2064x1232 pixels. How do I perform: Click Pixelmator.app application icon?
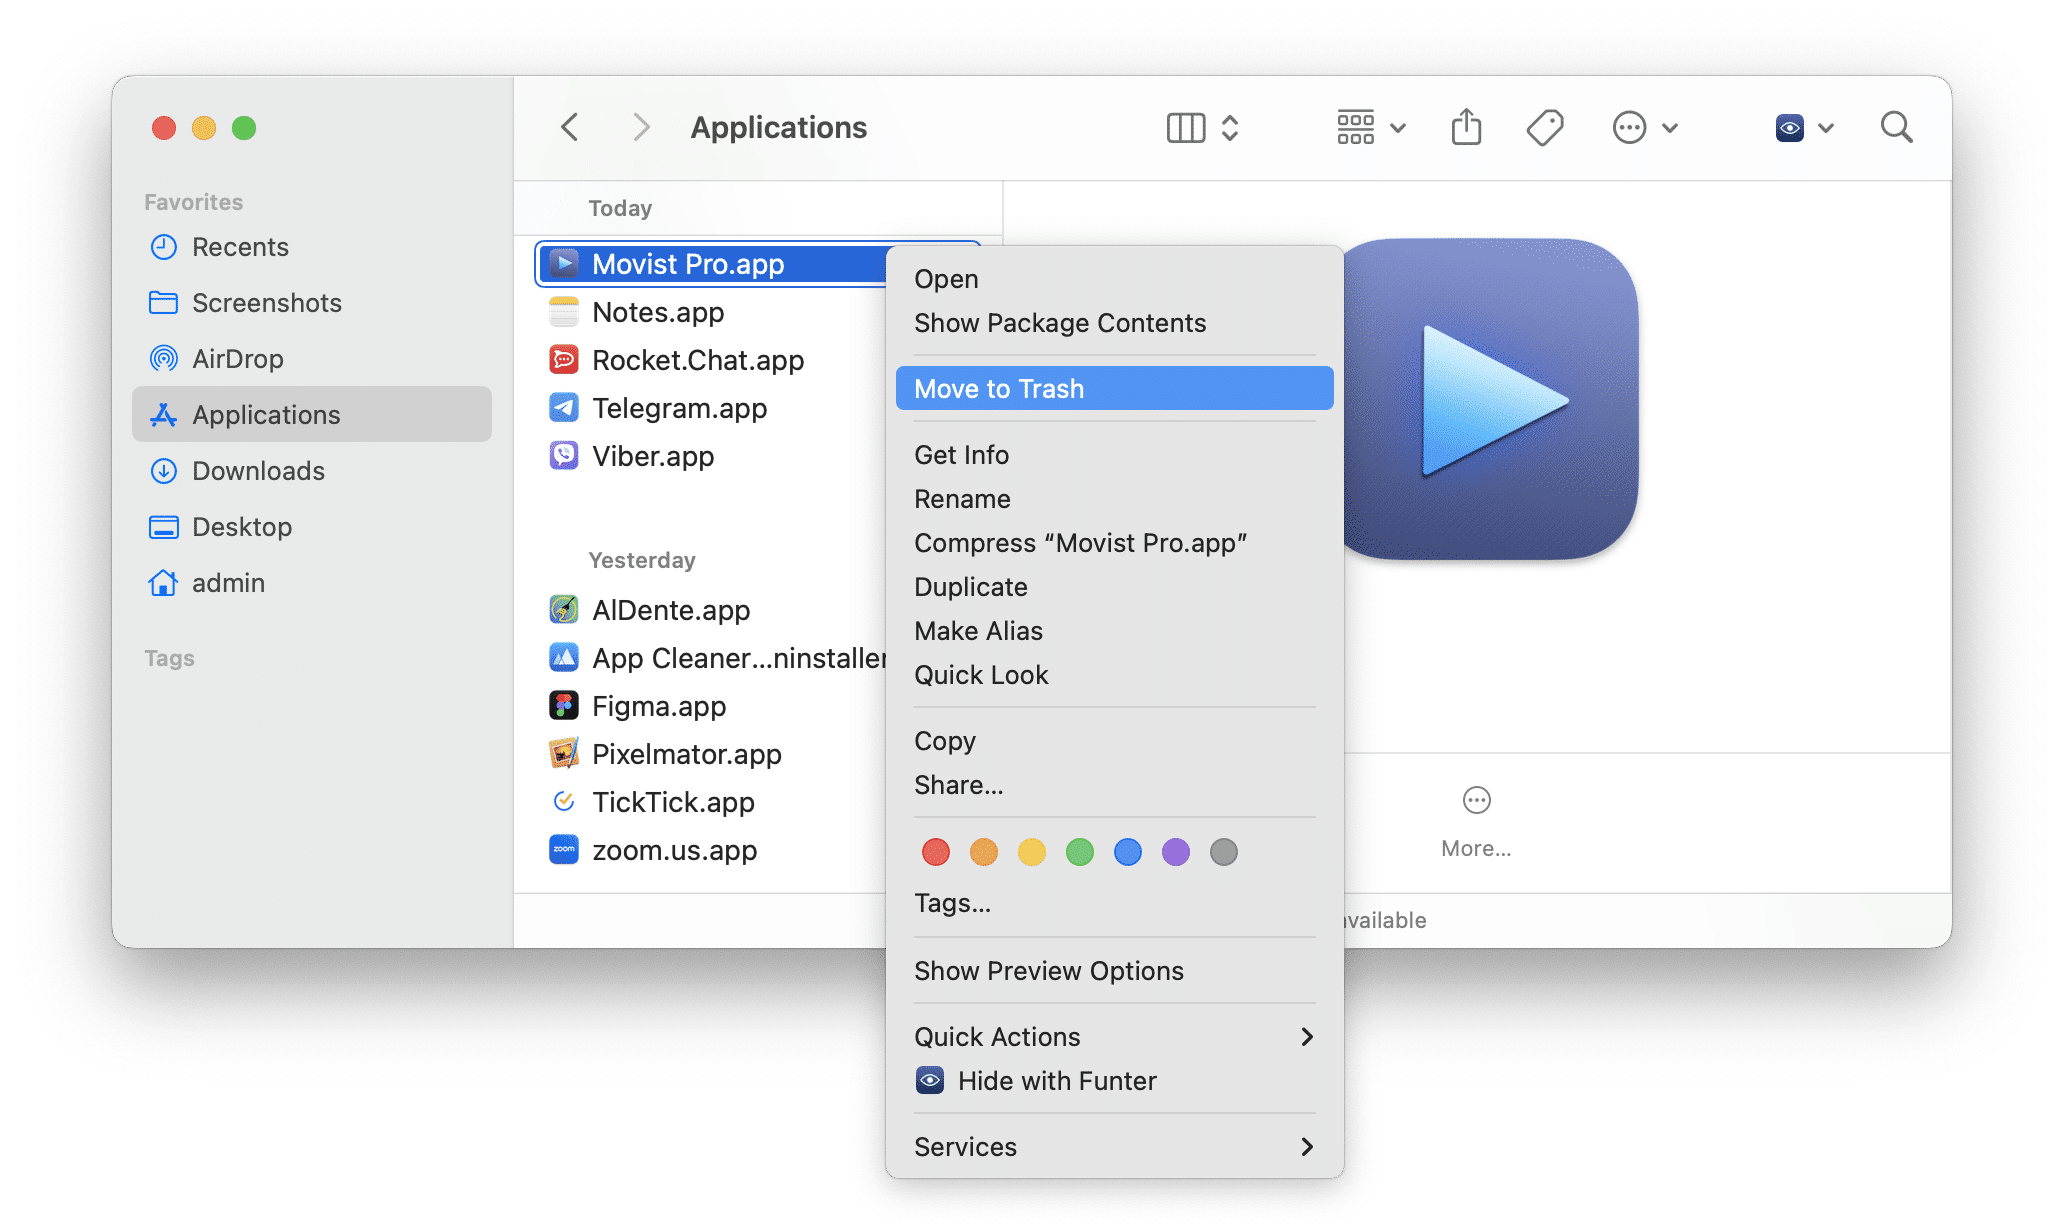pyautogui.click(x=561, y=752)
